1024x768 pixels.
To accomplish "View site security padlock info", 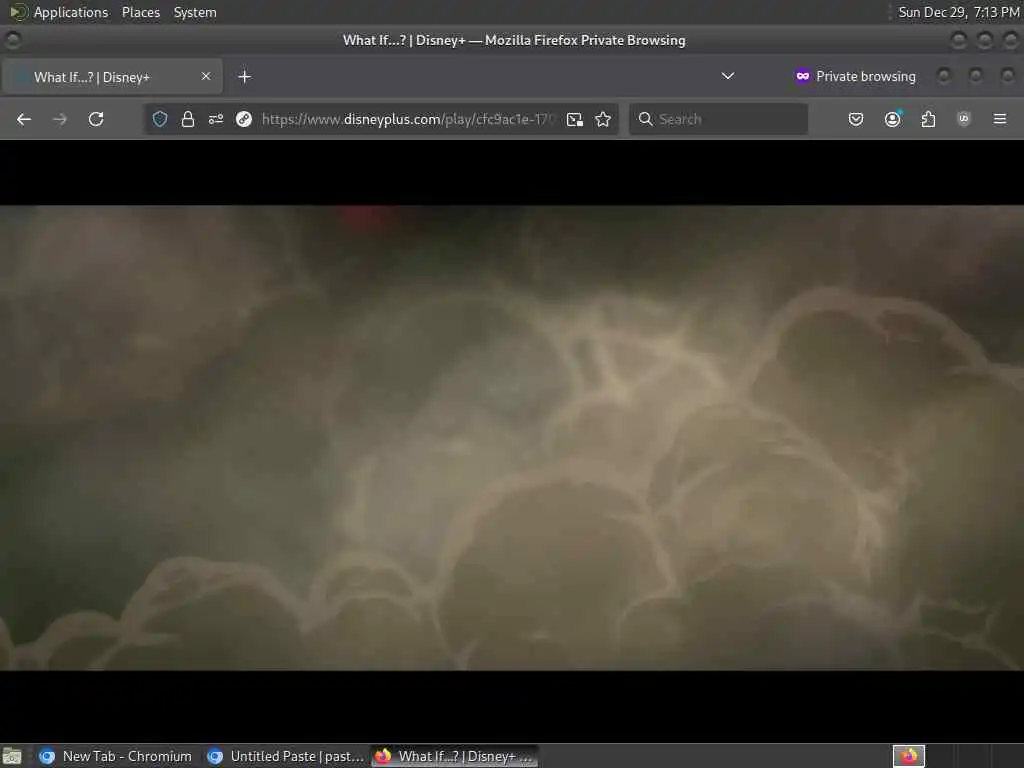I will [x=188, y=119].
